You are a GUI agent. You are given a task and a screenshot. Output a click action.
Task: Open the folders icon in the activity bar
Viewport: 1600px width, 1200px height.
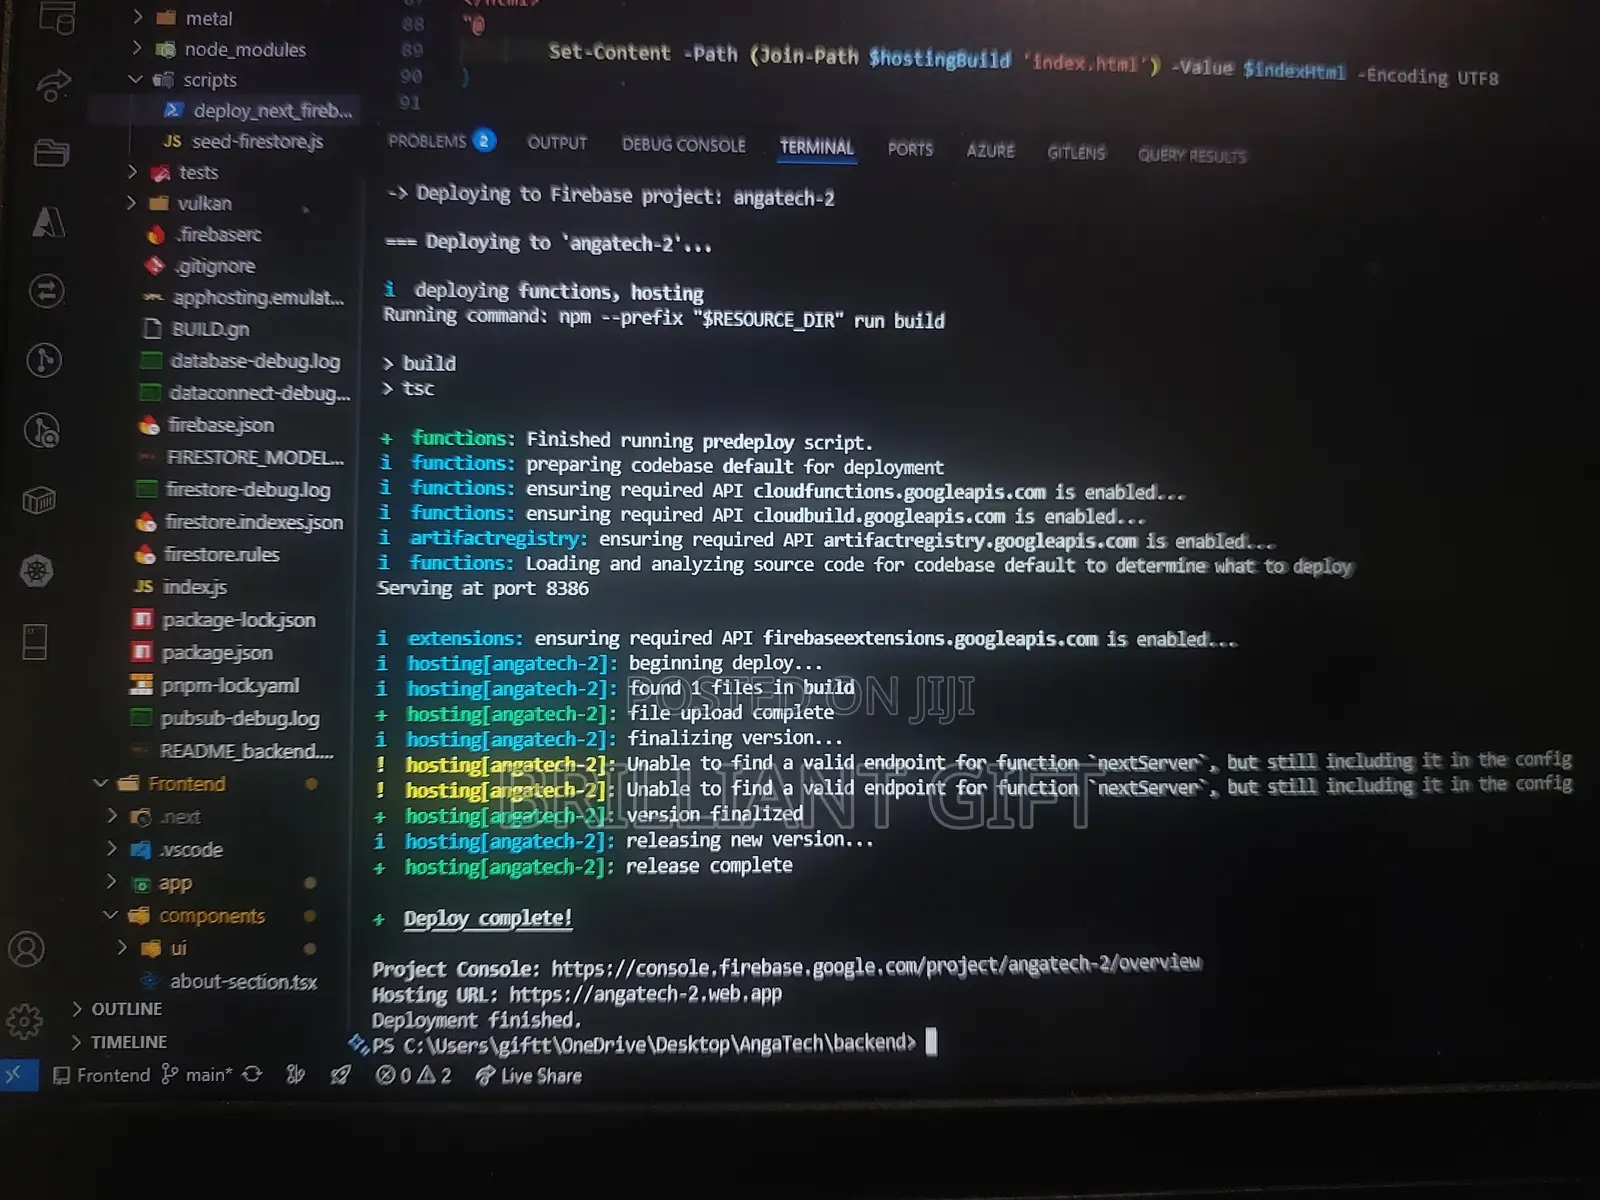(x=51, y=153)
